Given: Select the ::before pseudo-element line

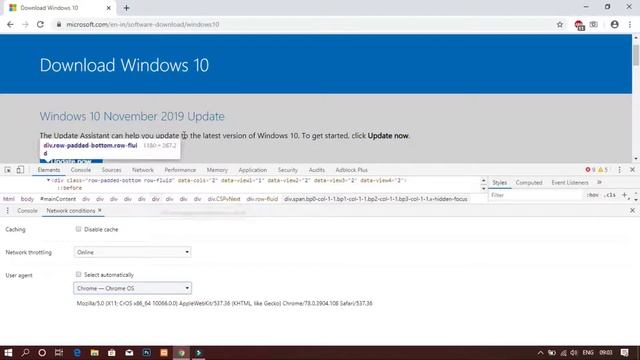Looking at the screenshot, I should 70,188.
